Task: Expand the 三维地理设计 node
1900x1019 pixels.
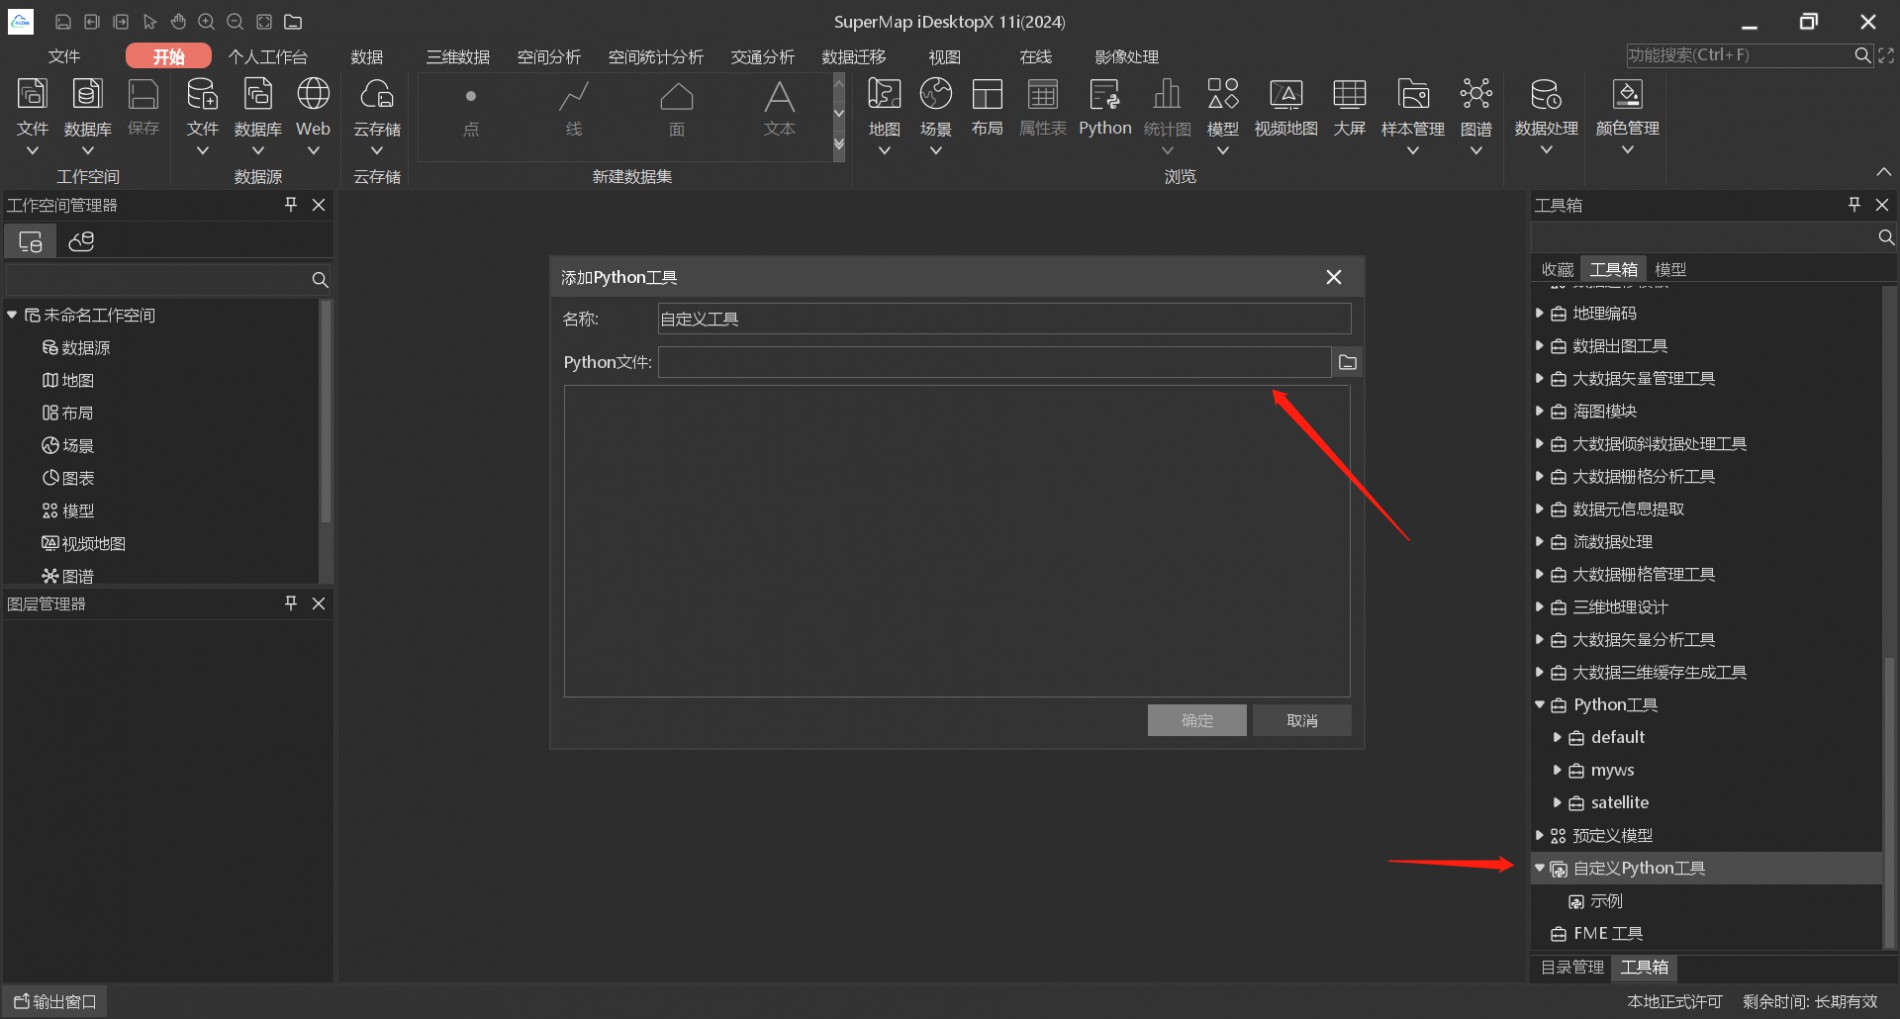Action: pyautogui.click(x=1540, y=607)
